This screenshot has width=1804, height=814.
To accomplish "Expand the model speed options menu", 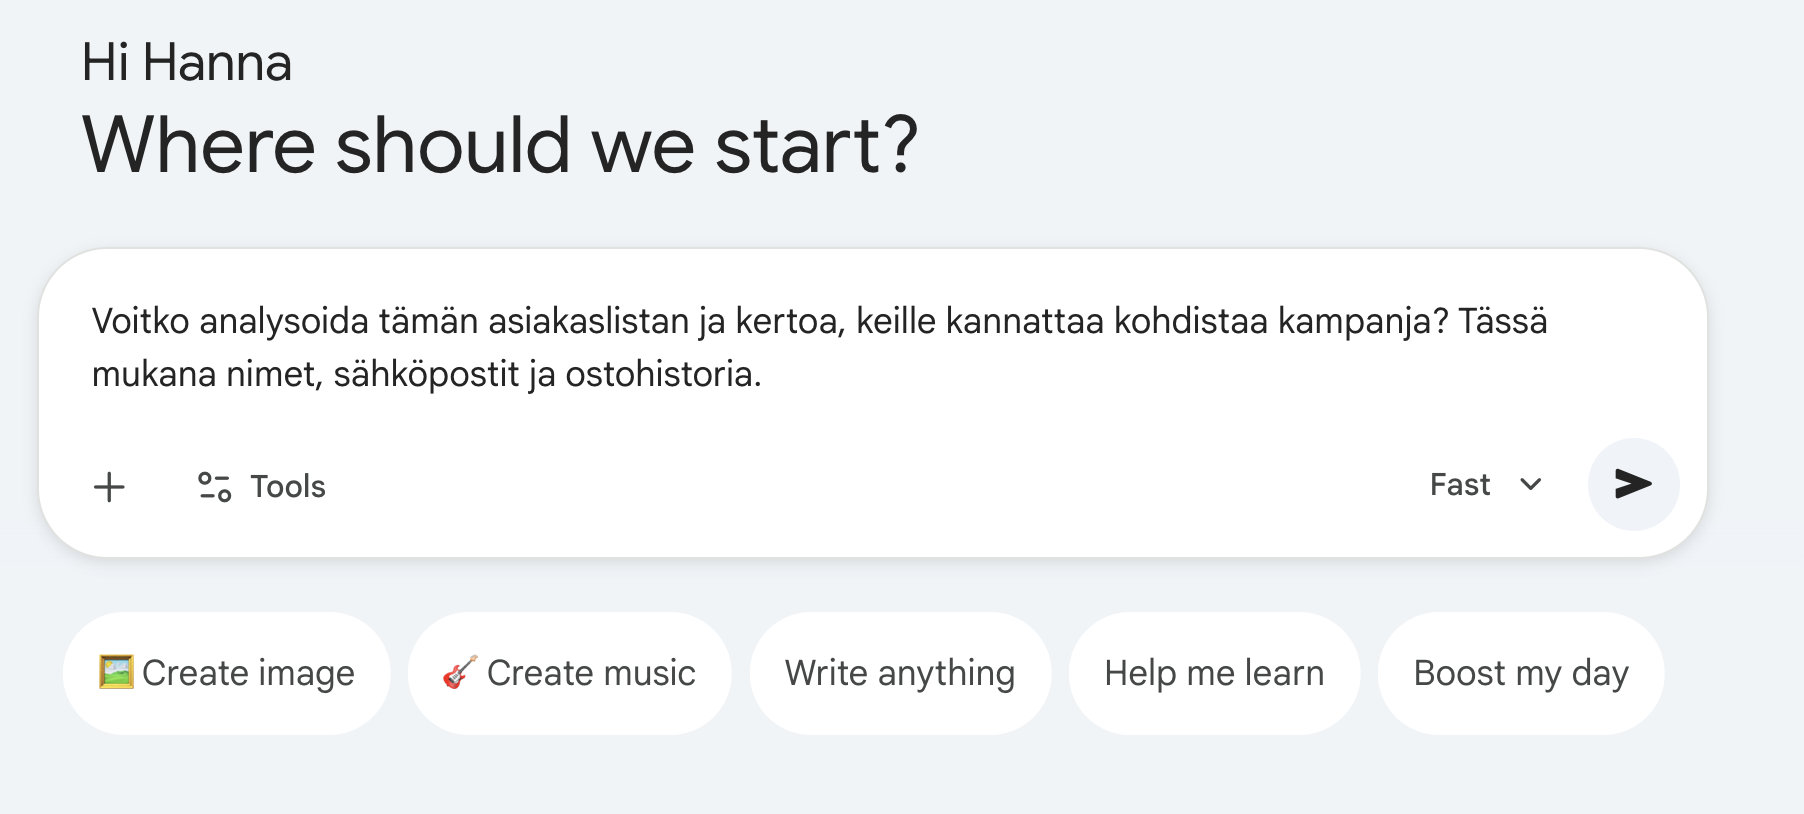I will pyautogui.click(x=1490, y=485).
